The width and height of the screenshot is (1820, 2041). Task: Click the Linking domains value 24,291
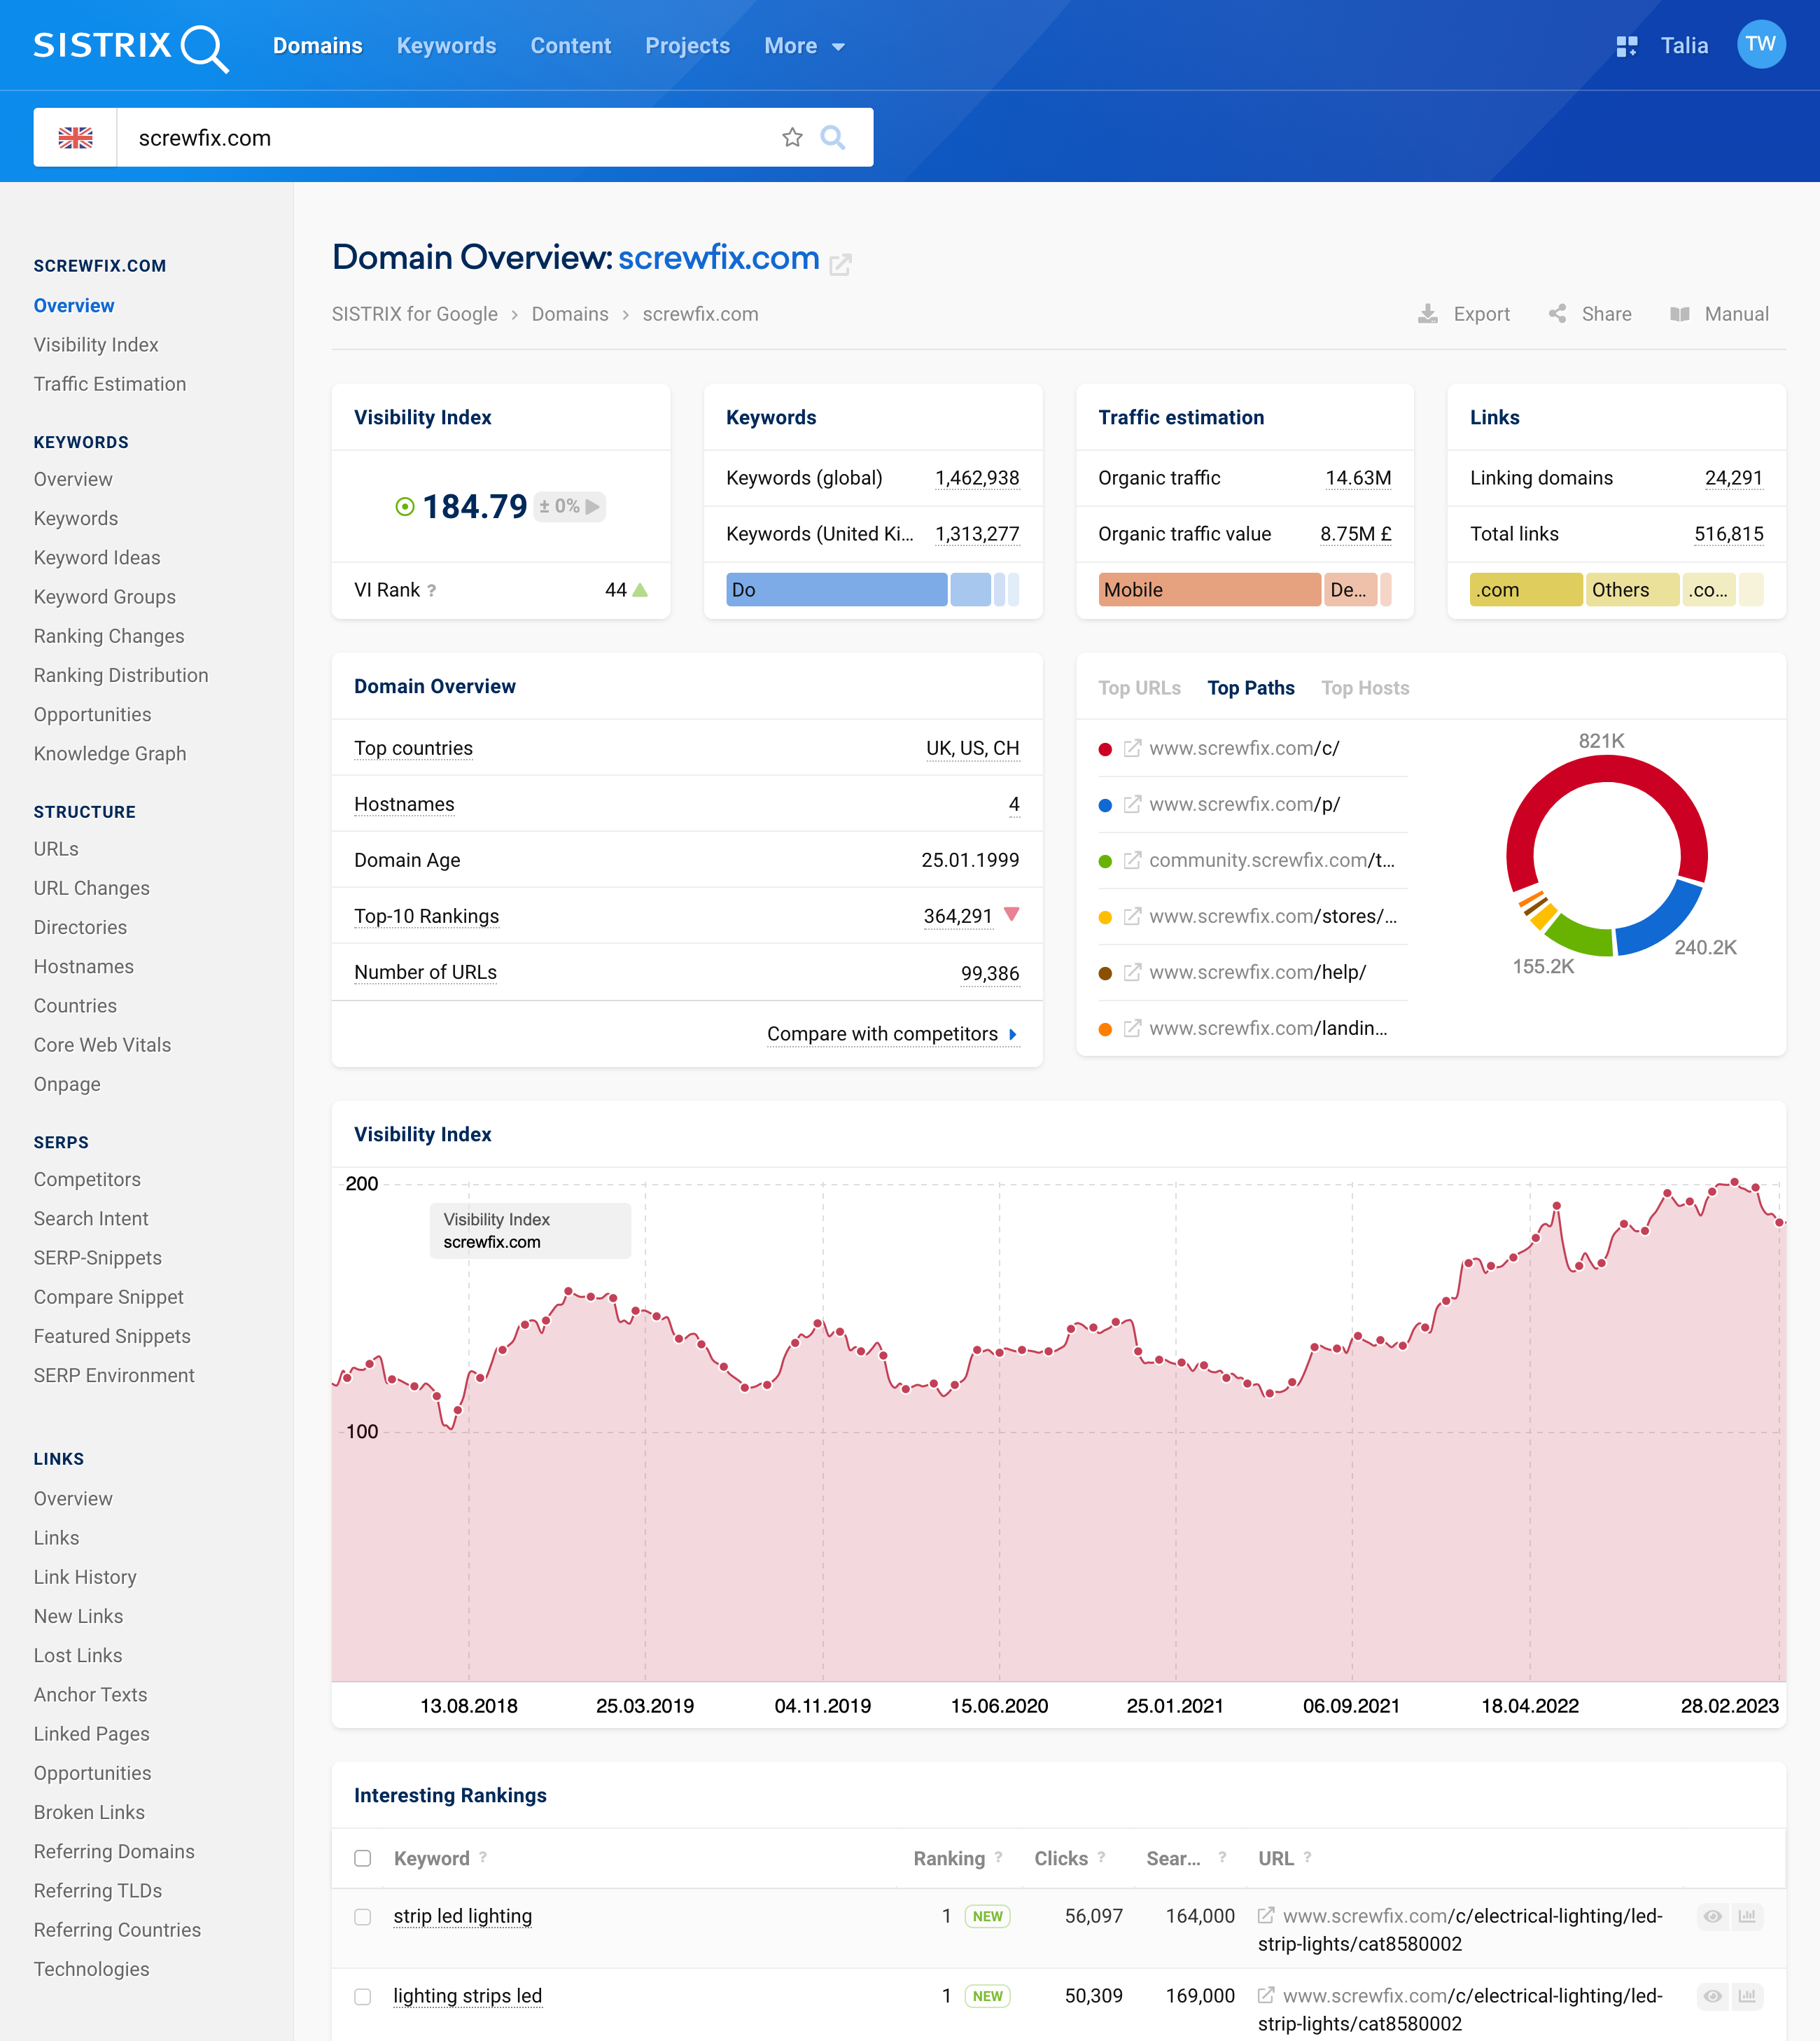pos(1734,478)
